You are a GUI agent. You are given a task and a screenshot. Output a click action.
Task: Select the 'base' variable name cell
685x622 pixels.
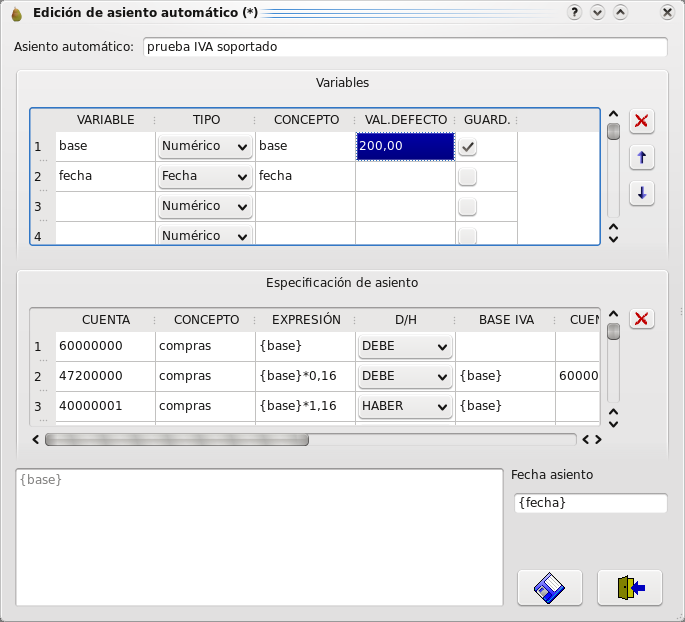click(x=105, y=146)
